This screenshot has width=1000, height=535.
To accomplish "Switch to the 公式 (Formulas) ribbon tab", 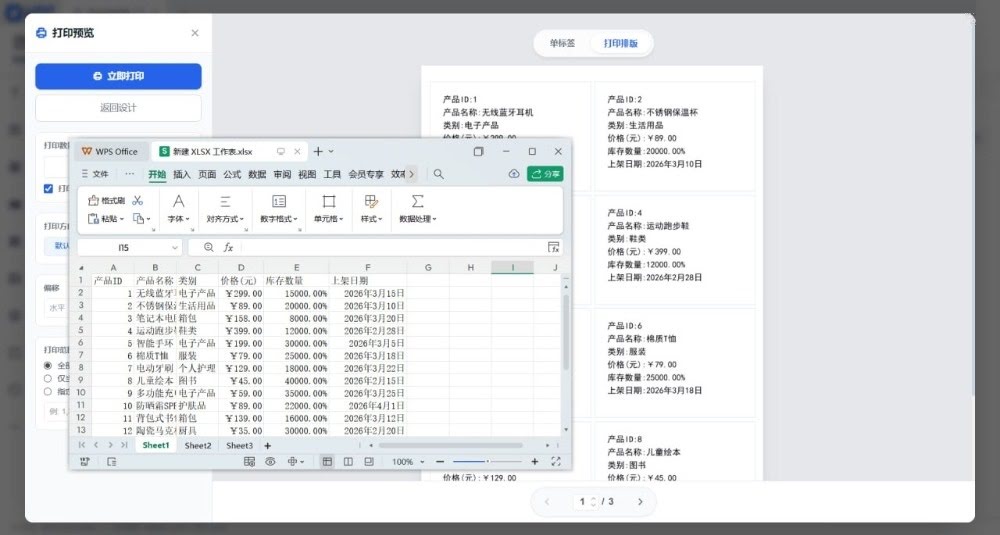I will click(x=232, y=174).
